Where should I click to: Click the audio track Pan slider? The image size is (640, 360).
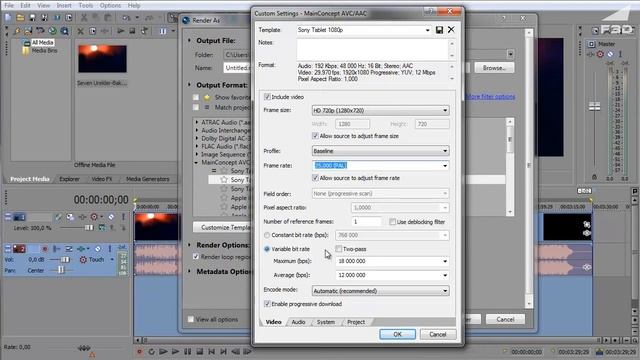click(x=60, y=270)
